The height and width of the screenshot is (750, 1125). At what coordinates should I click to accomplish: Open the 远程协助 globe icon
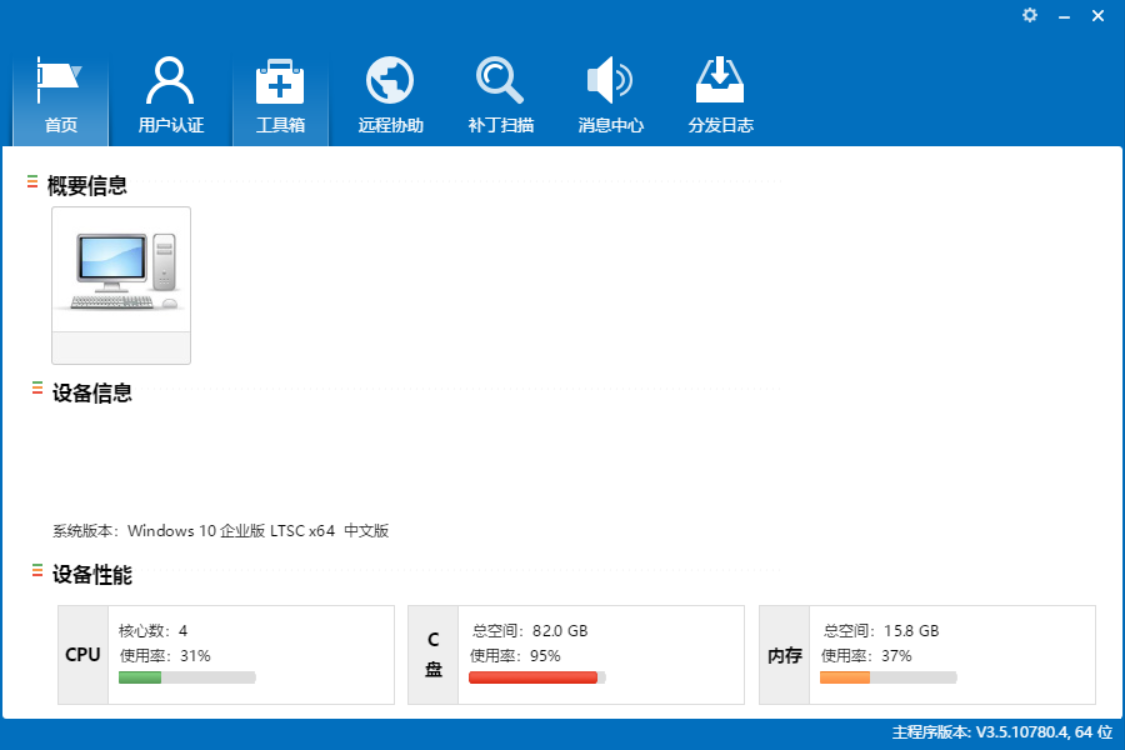pos(390,80)
